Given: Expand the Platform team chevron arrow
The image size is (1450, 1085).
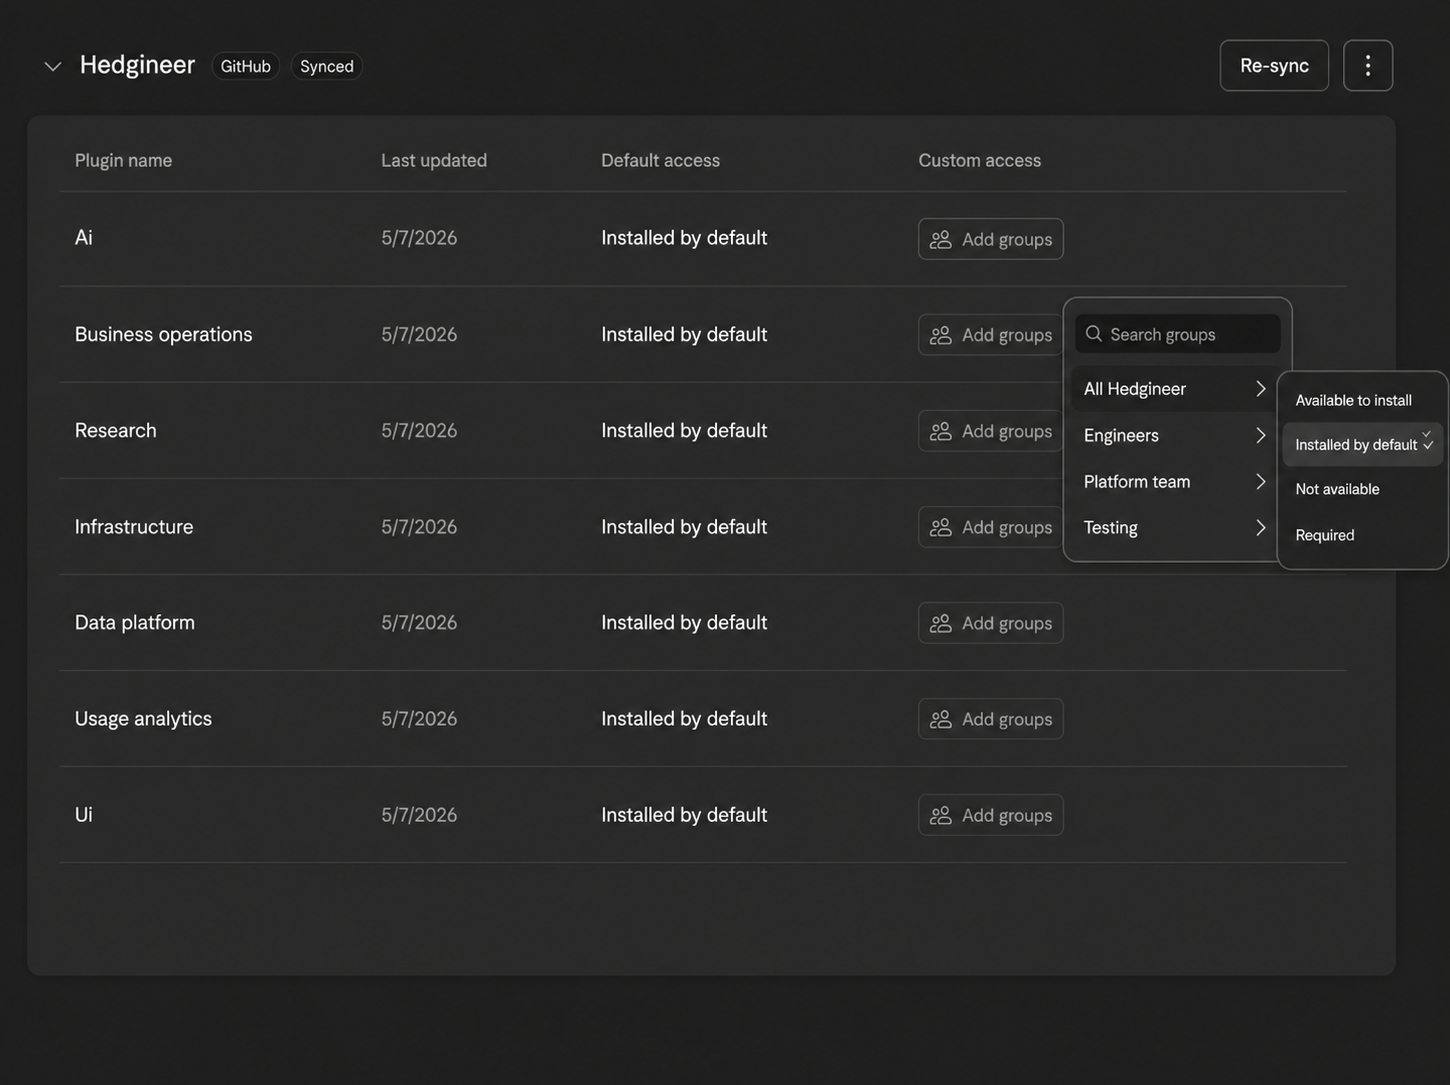Looking at the screenshot, I should coord(1261,481).
